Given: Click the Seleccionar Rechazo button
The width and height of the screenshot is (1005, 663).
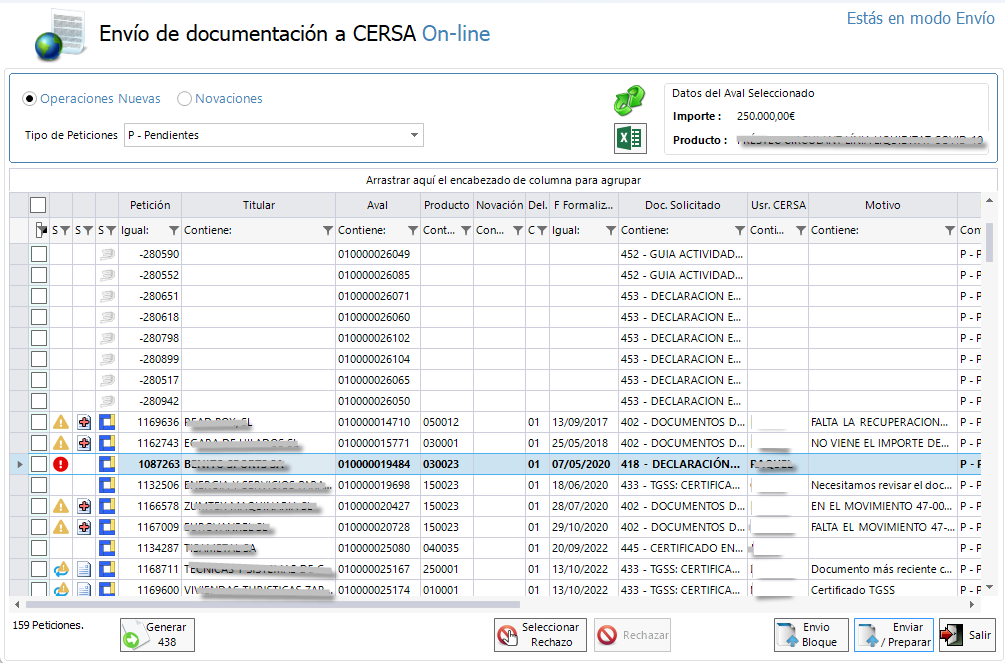Looking at the screenshot, I should click(541, 635).
